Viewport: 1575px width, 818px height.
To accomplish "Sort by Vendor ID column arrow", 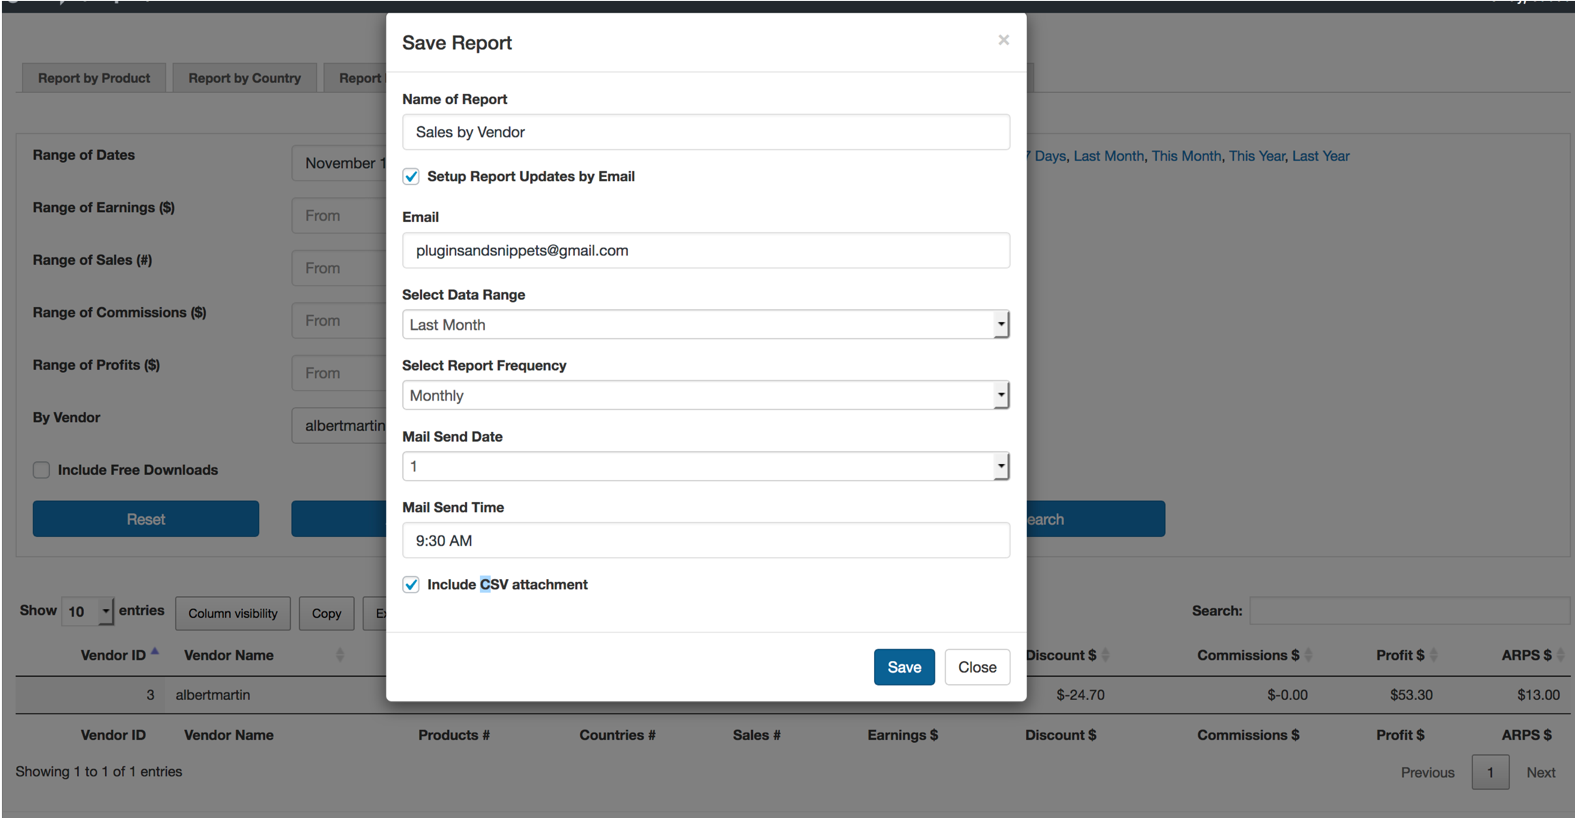I will pyautogui.click(x=155, y=653).
